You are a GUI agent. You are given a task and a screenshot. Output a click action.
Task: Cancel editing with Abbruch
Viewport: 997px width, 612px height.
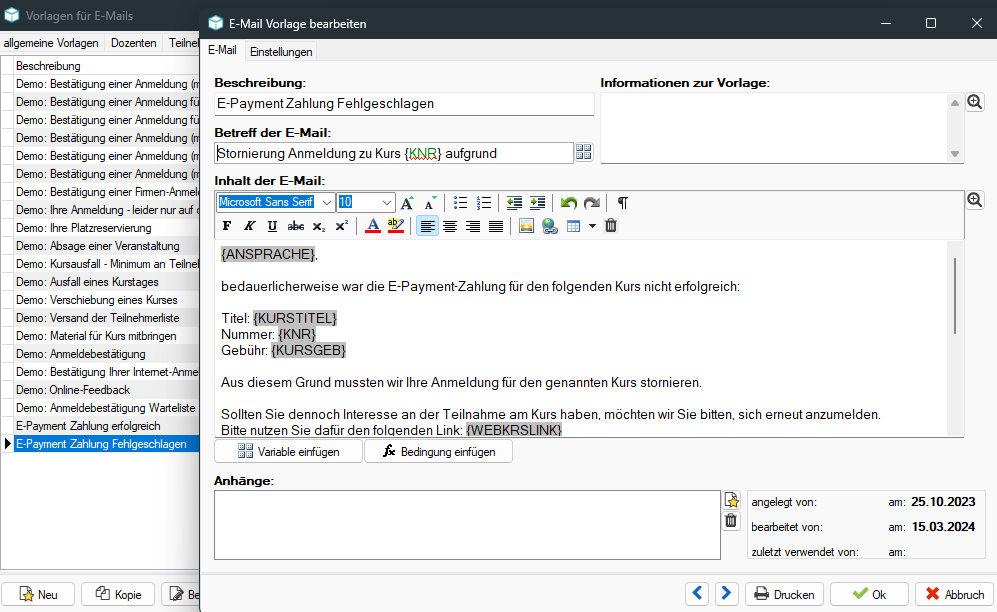(x=955, y=594)
